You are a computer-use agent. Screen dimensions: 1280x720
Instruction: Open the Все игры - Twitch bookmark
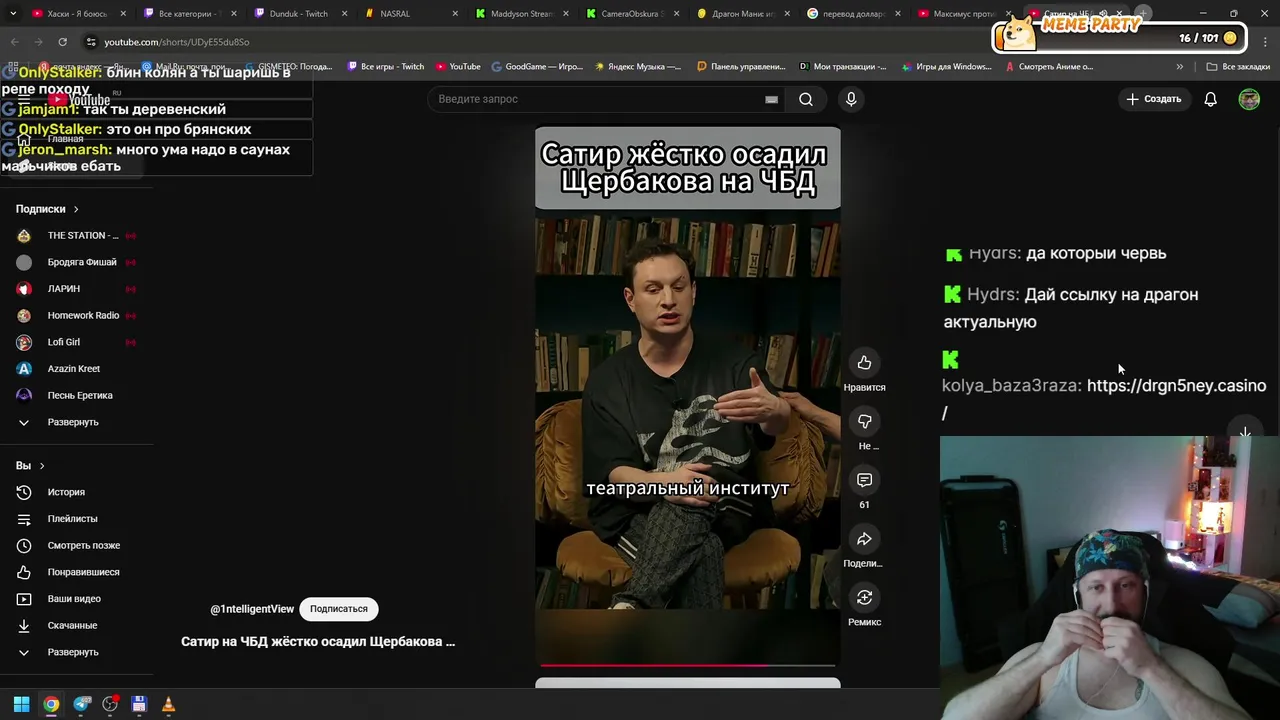click(386, 67)
